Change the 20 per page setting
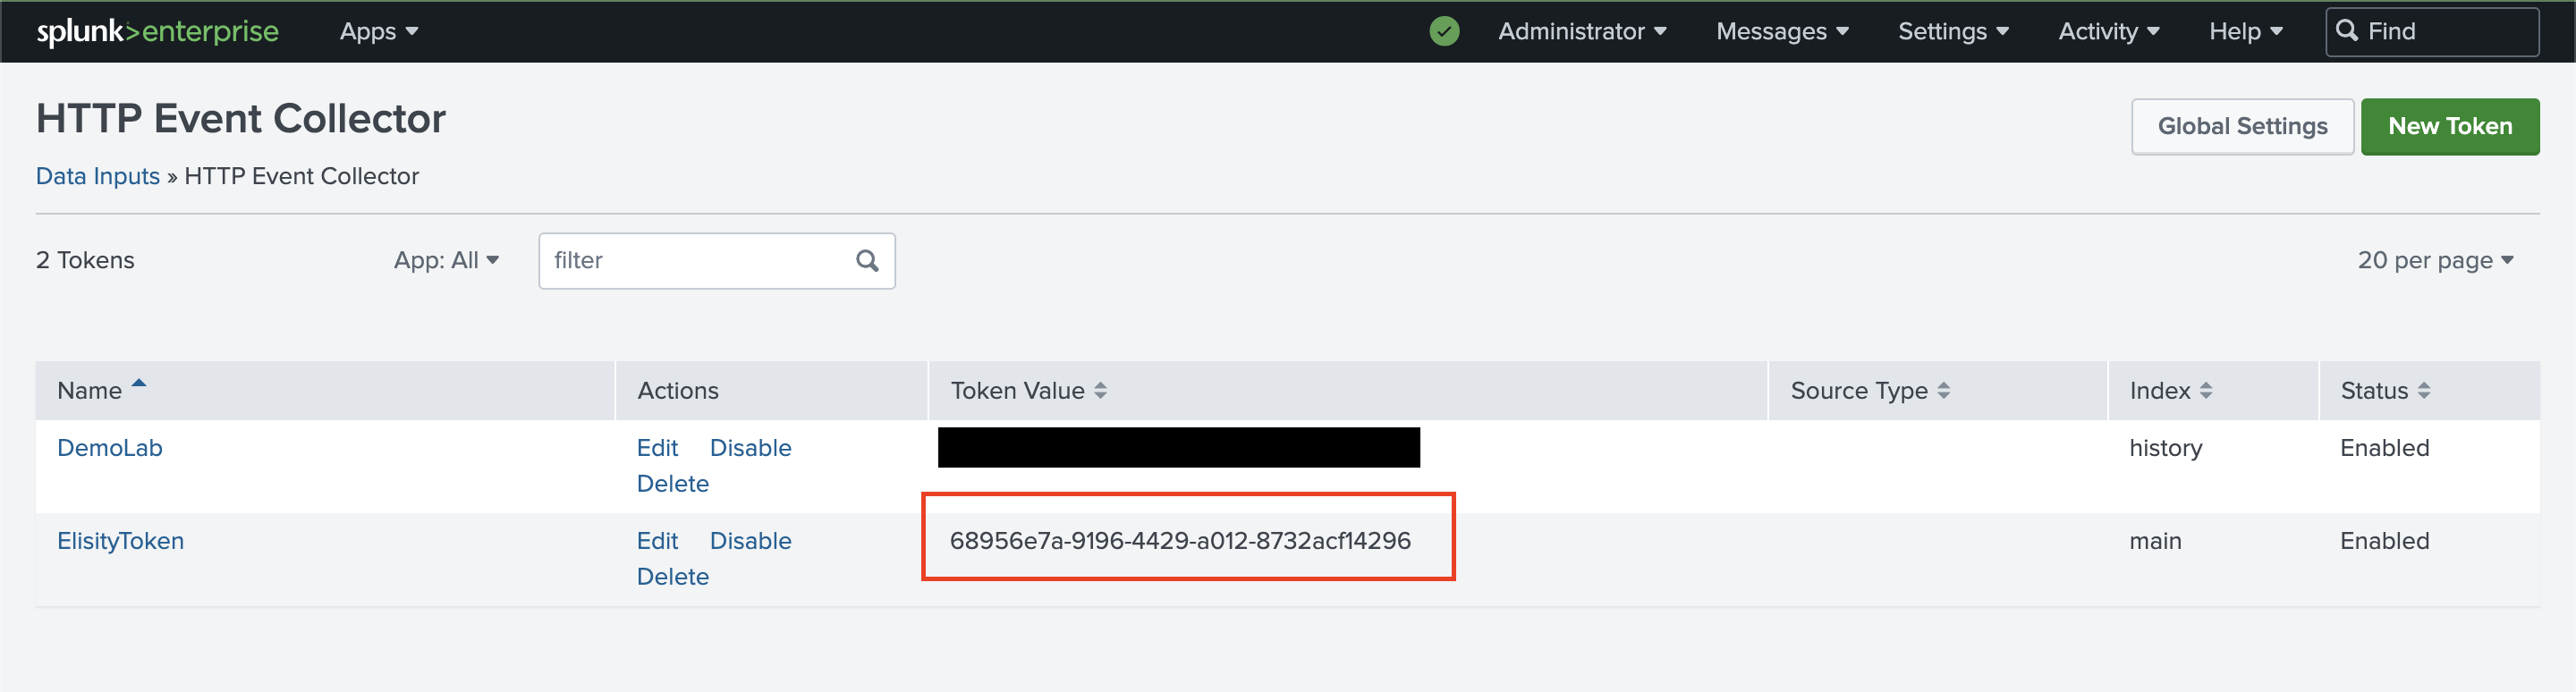Screen dimensions: 2576x692 2434,261
